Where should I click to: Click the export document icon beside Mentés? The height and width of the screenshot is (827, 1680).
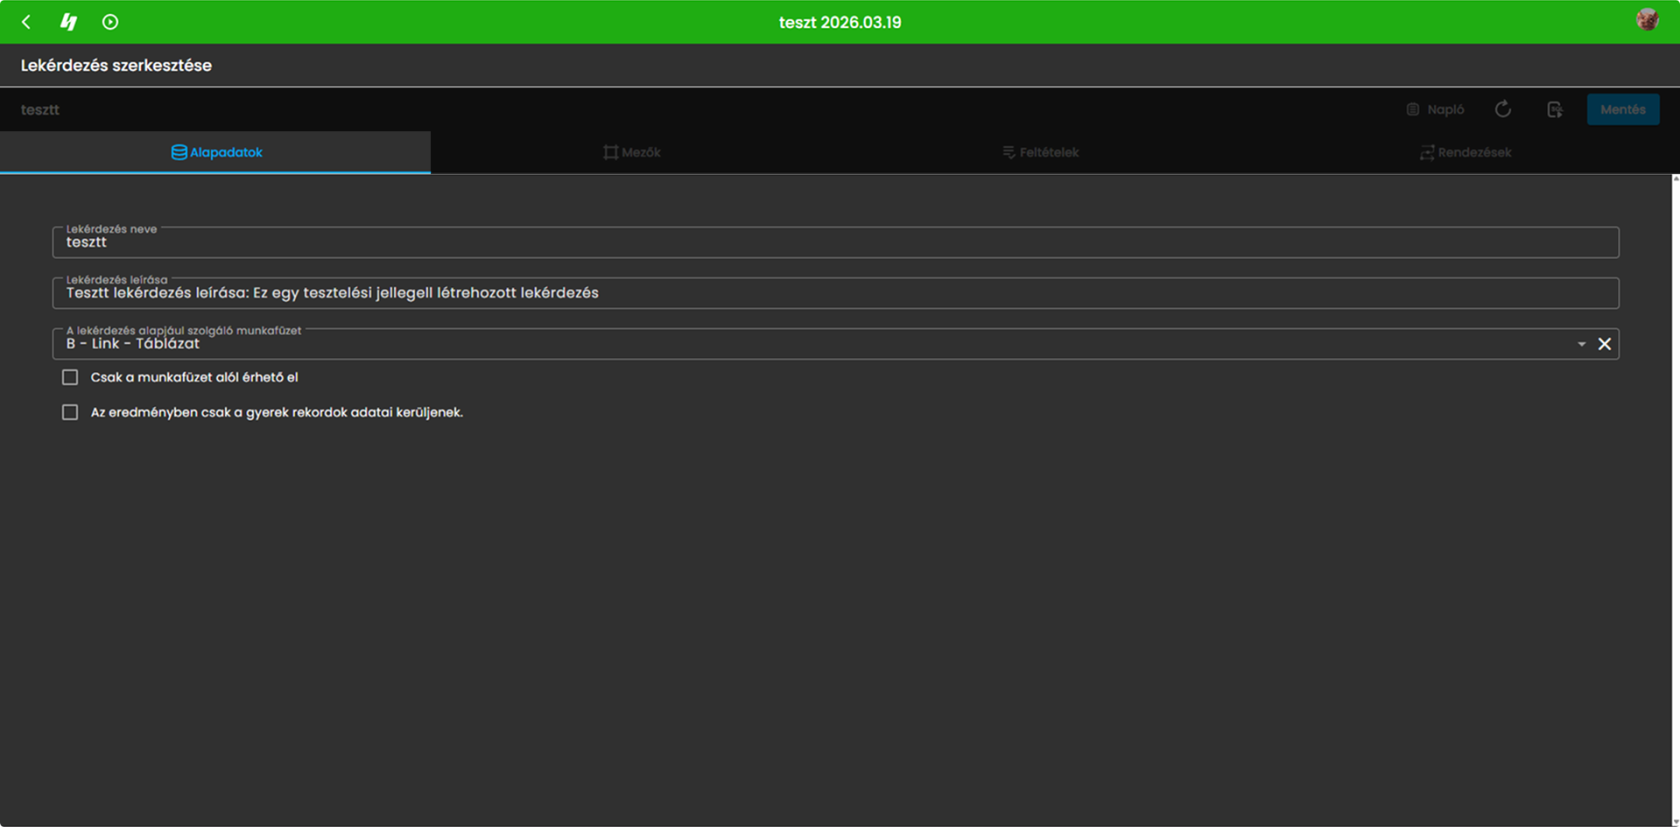tap(1555, 109)
